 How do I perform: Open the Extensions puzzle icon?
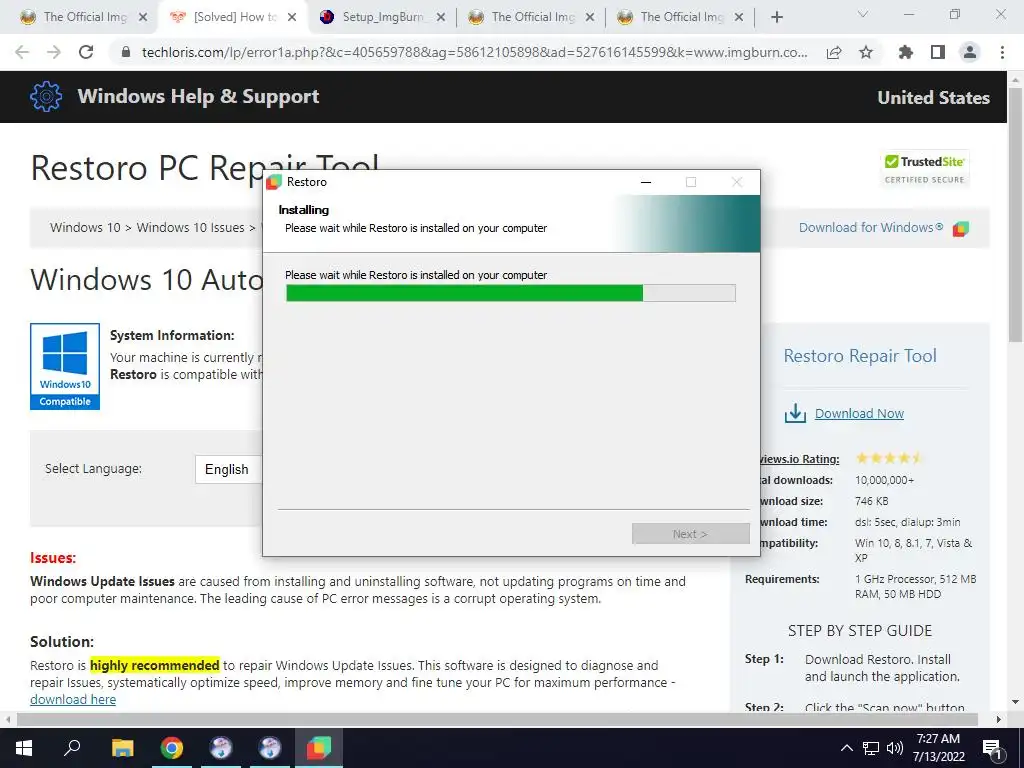(906, 52)
